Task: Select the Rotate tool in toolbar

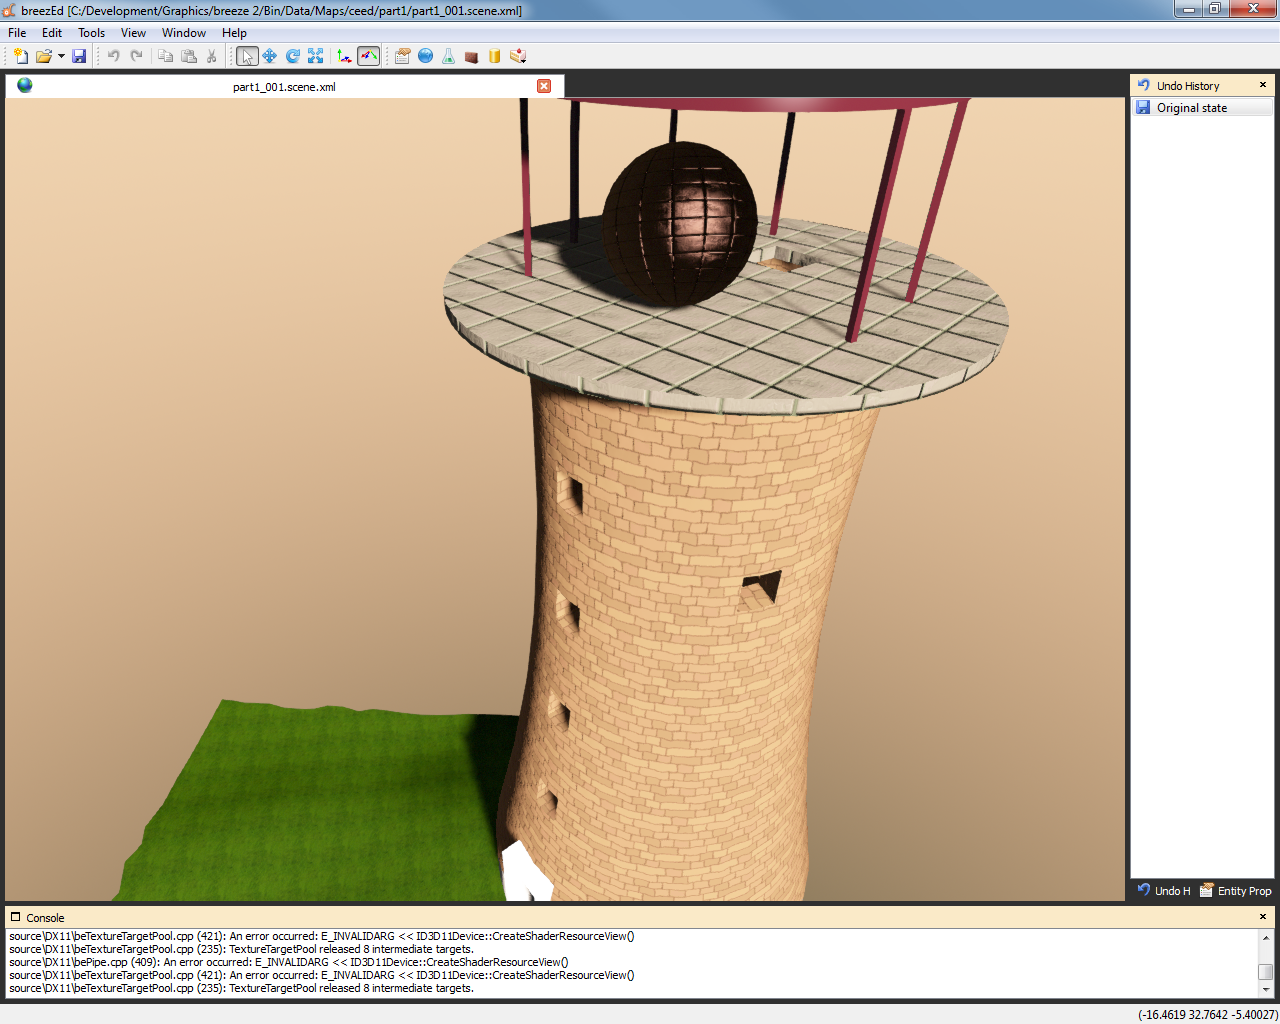Action: click(x=293, y=56)
